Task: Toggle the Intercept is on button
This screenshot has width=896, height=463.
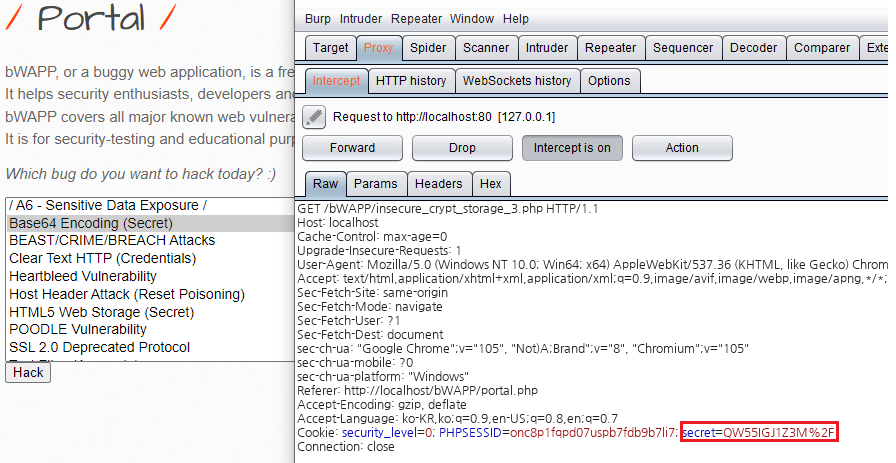Action: [572, 147]
